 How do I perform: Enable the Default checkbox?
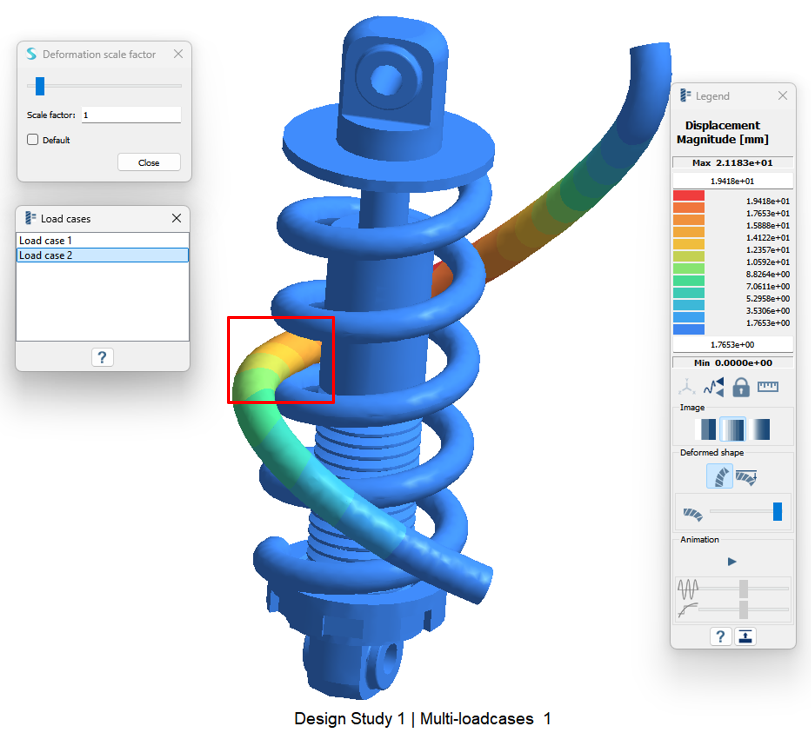pos(33,140)
